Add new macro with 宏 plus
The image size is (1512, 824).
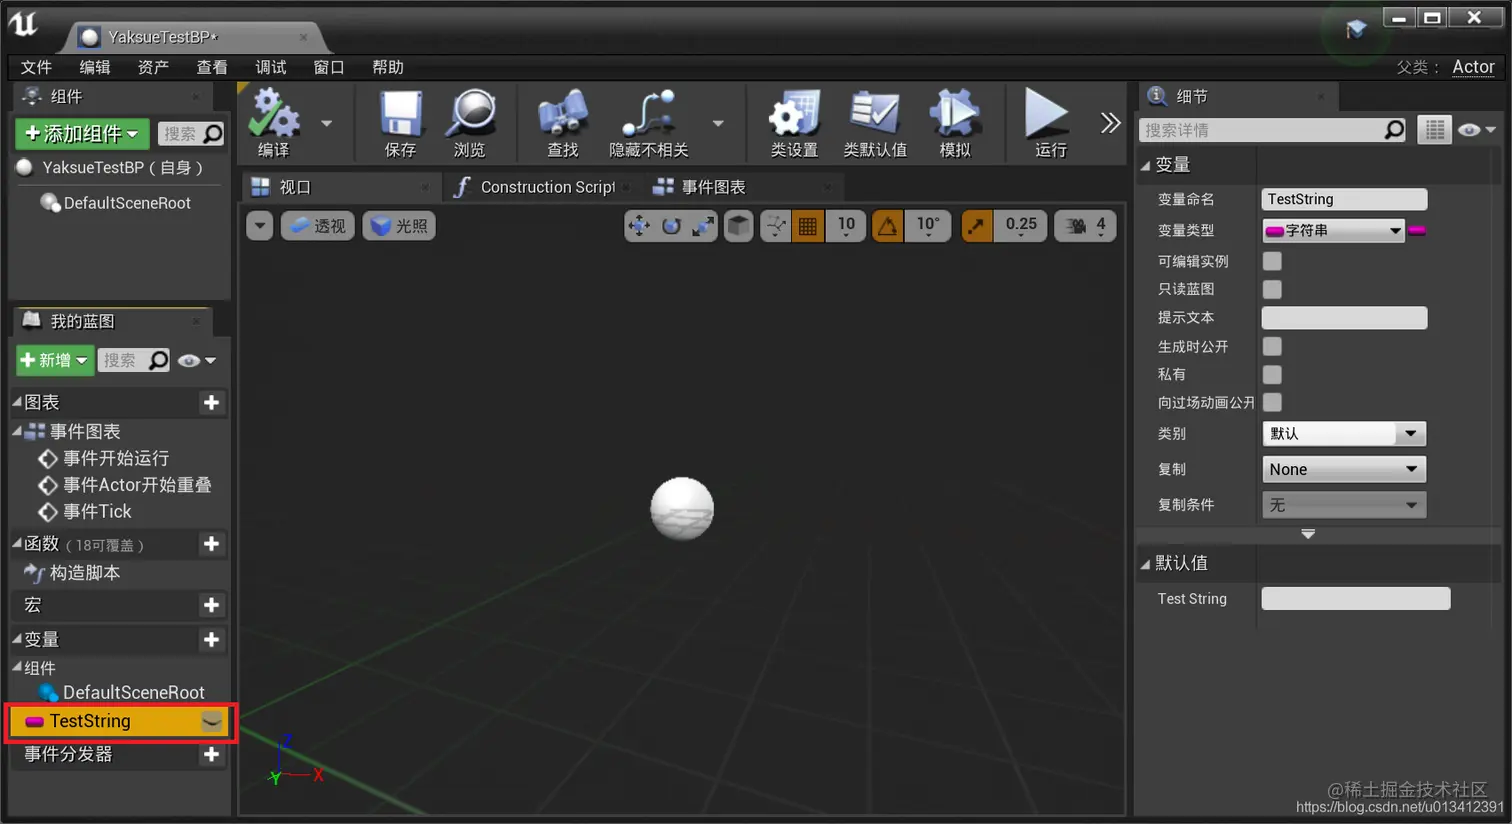pyautogui.click(x=211, y=605)
